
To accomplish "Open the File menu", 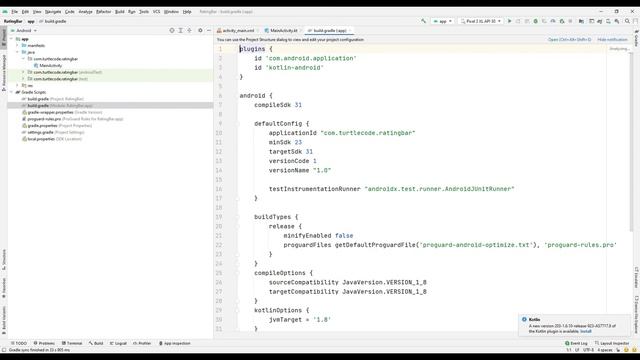I will point(15,11).
